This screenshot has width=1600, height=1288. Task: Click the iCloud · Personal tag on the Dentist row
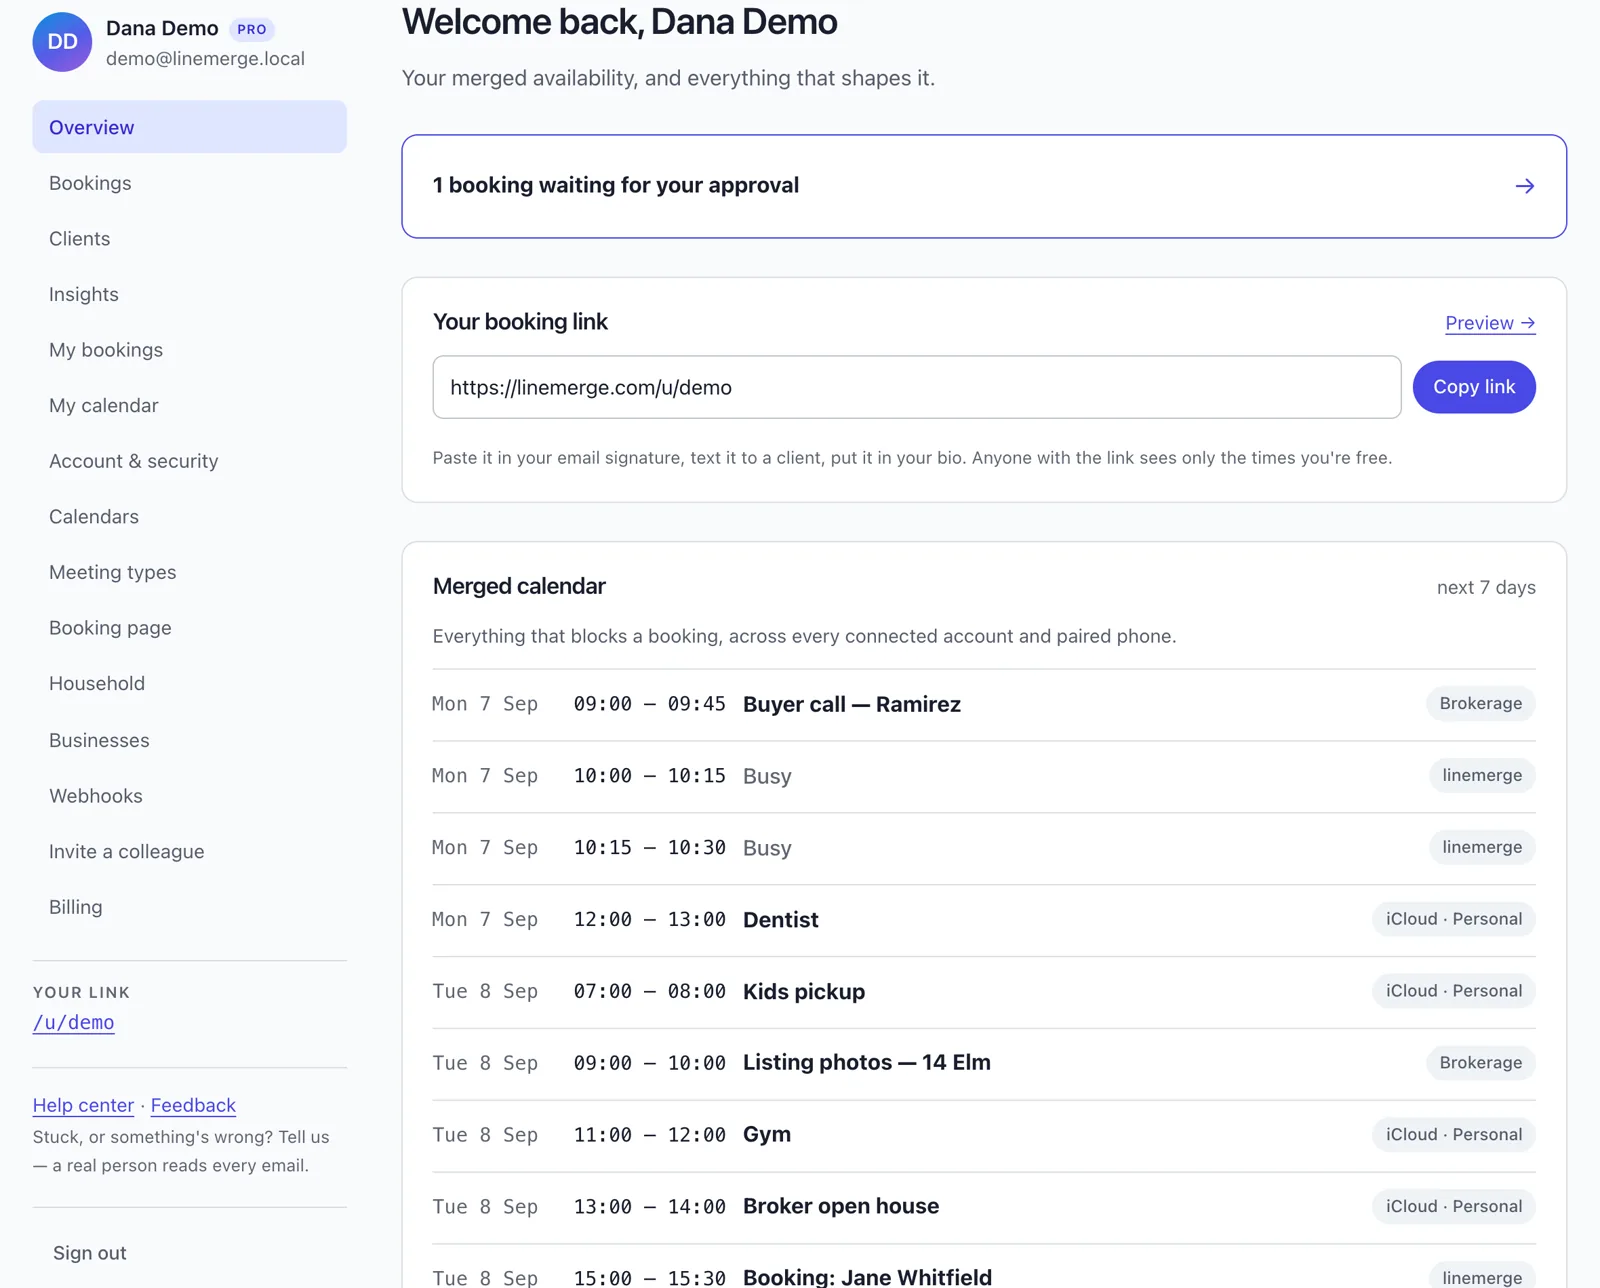[x=1453, y=920]
